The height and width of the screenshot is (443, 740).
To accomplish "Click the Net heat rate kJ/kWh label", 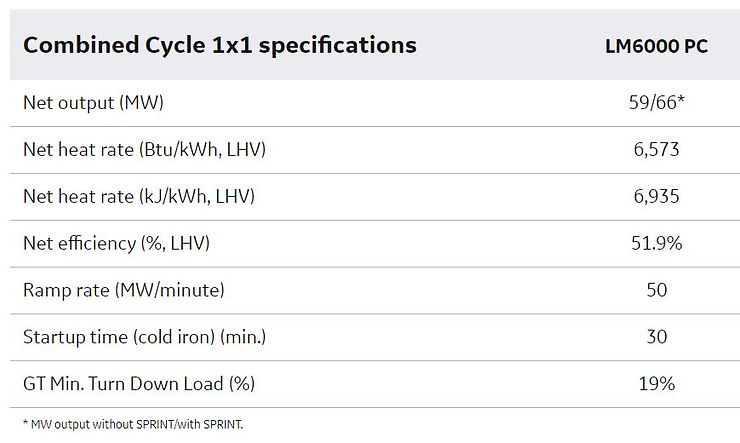I will pos(139,197).
